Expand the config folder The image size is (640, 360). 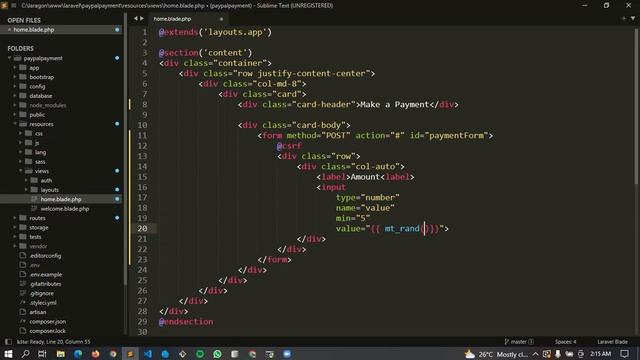[15, 87]
